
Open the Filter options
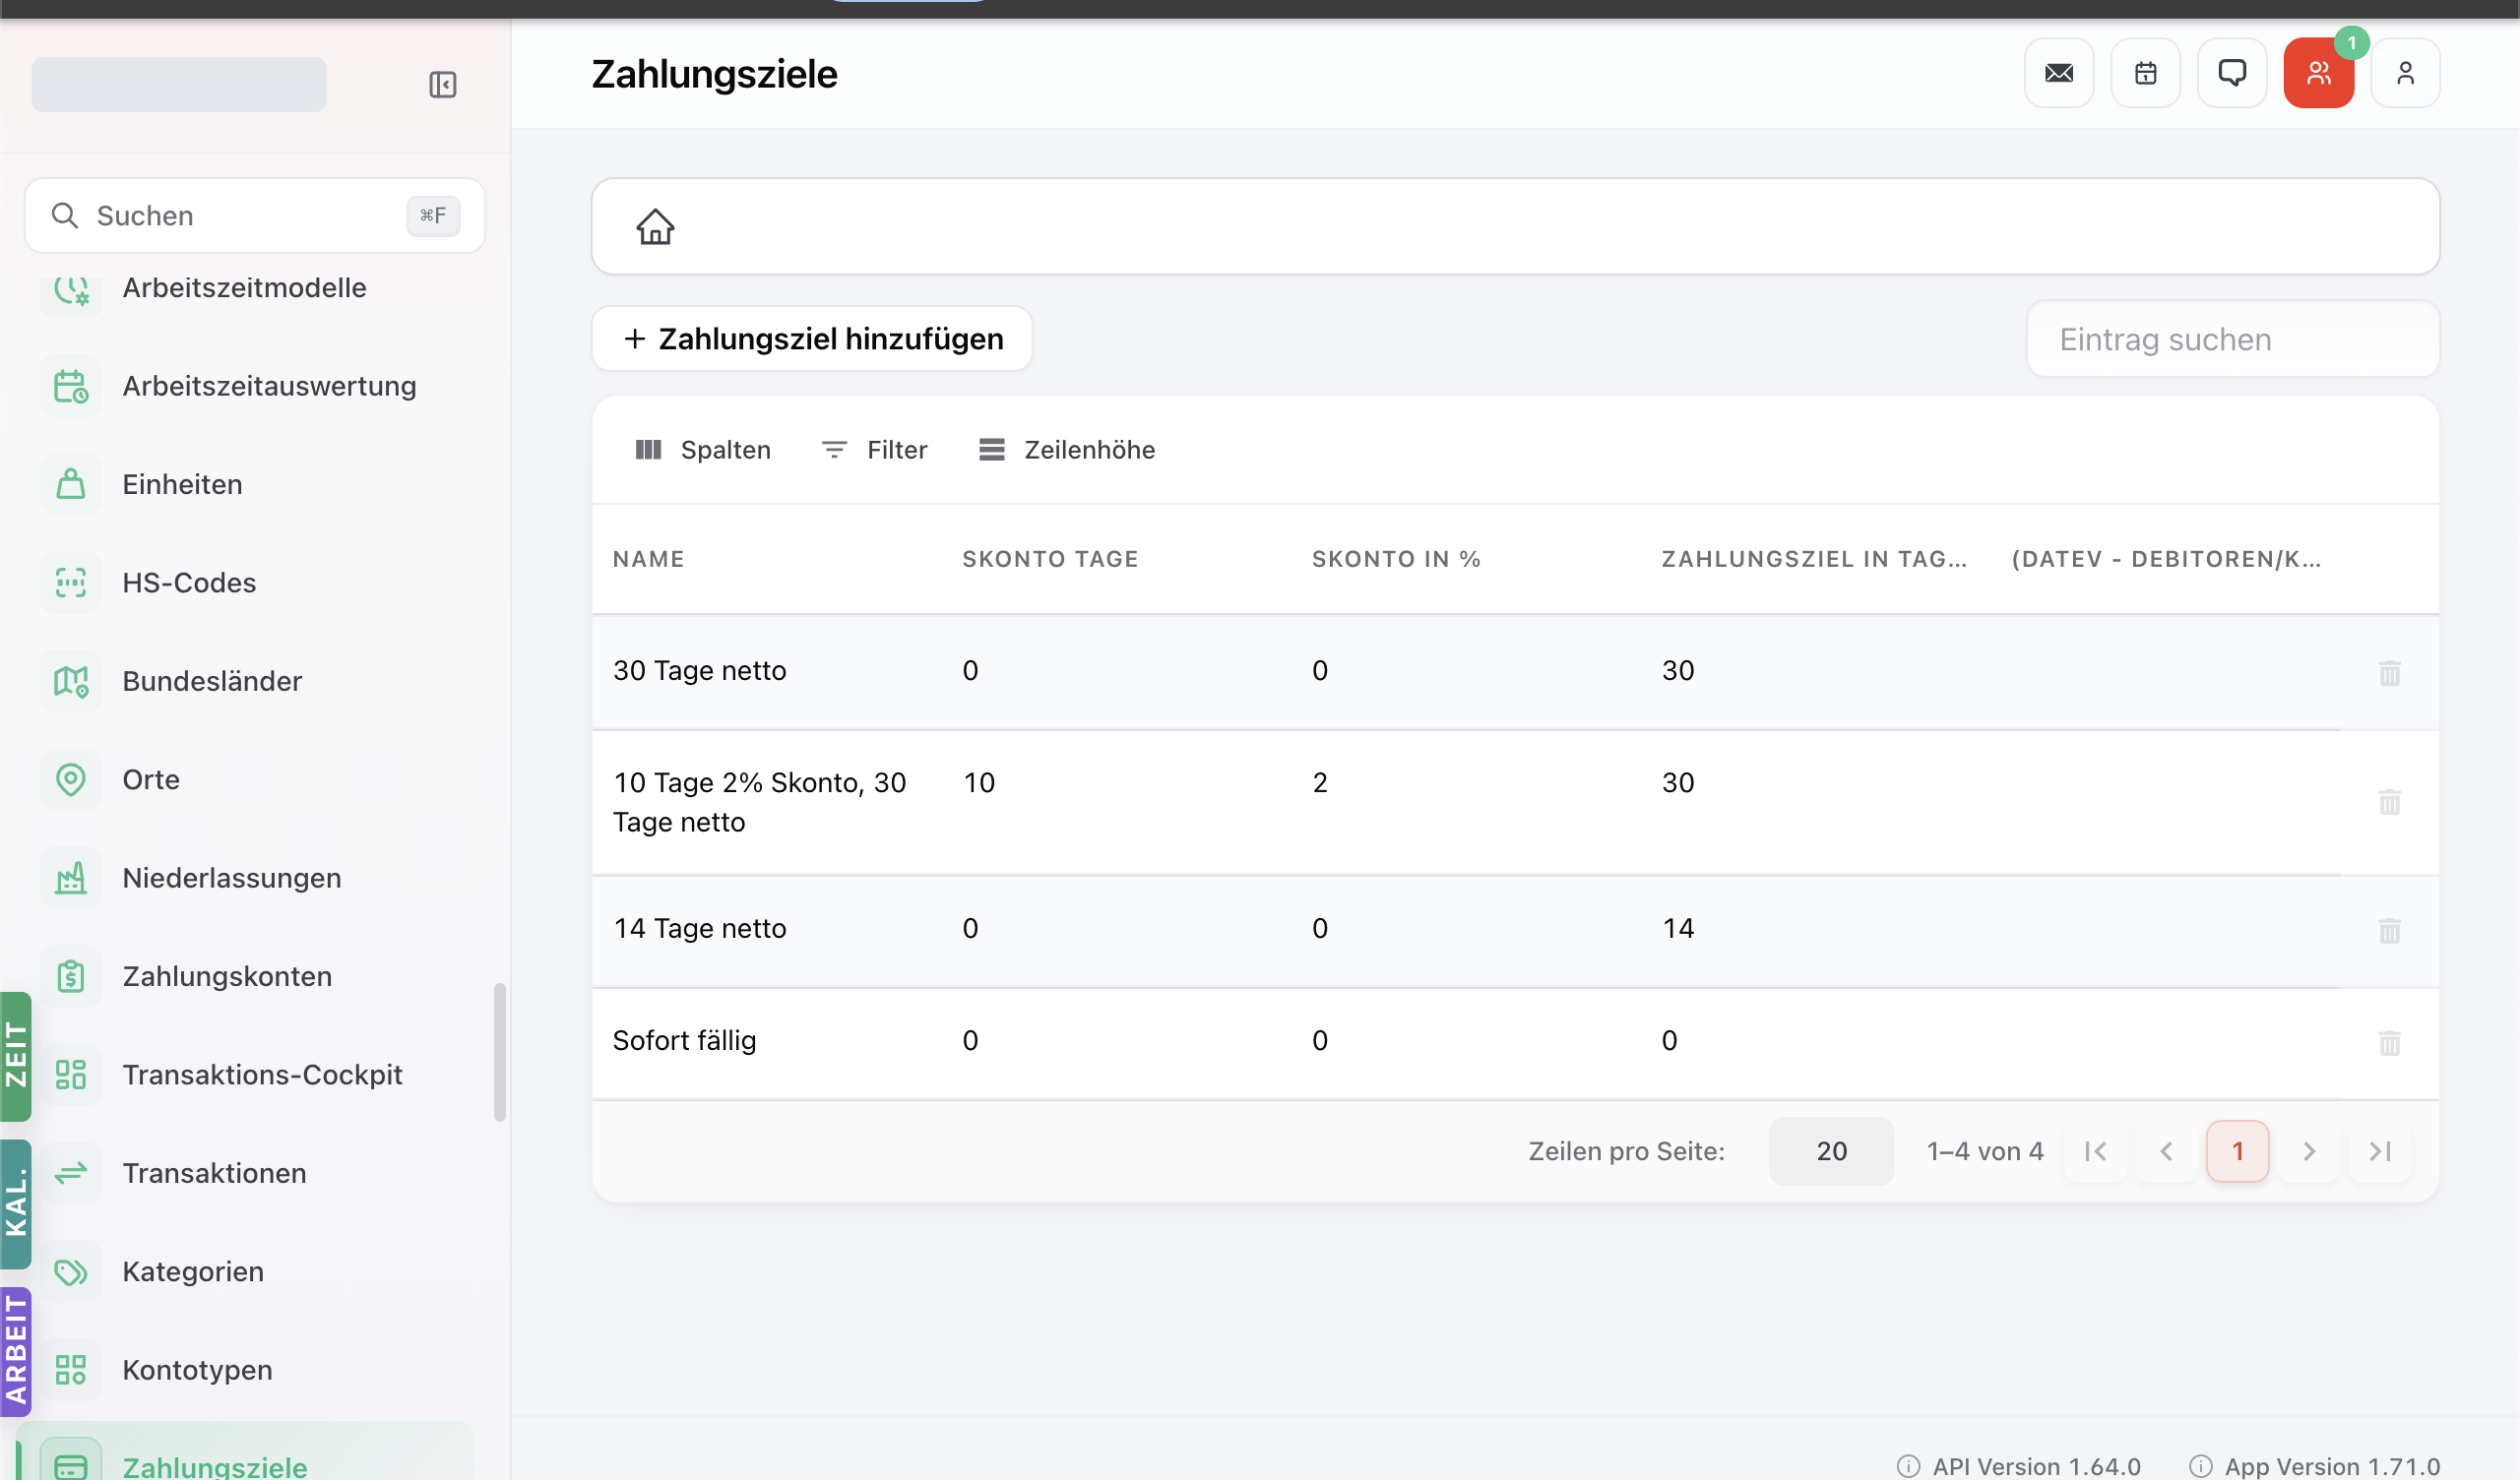874,450
